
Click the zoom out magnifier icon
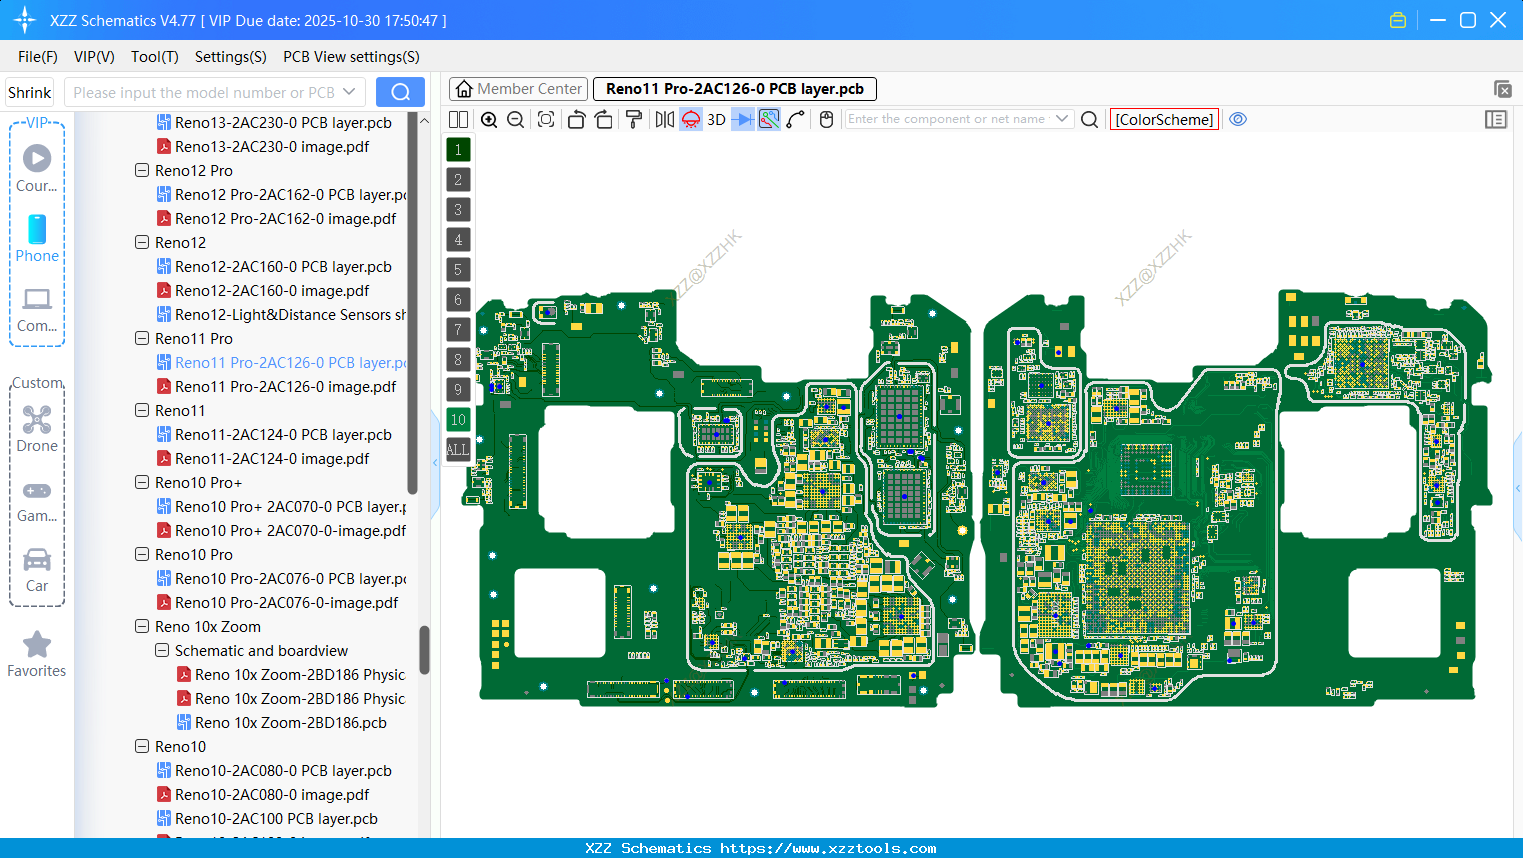[x=514, y=119]
